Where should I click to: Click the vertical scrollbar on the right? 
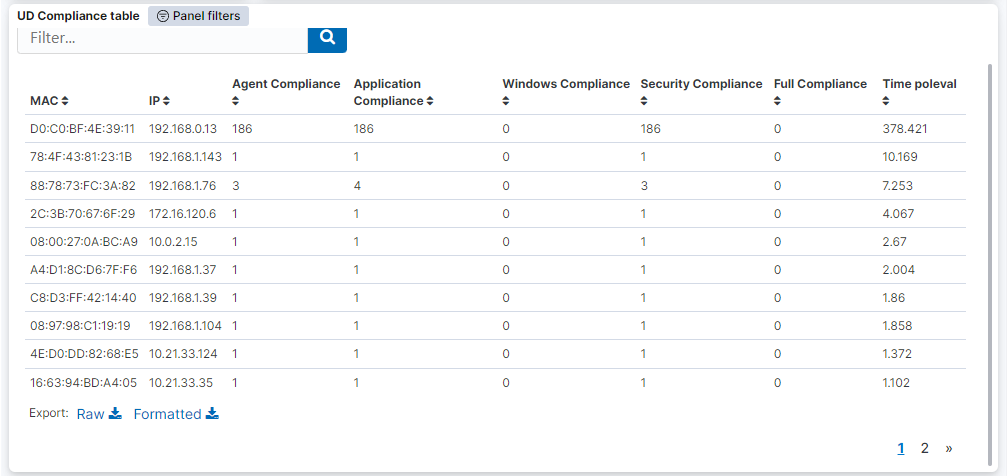(x=990, y=200)
